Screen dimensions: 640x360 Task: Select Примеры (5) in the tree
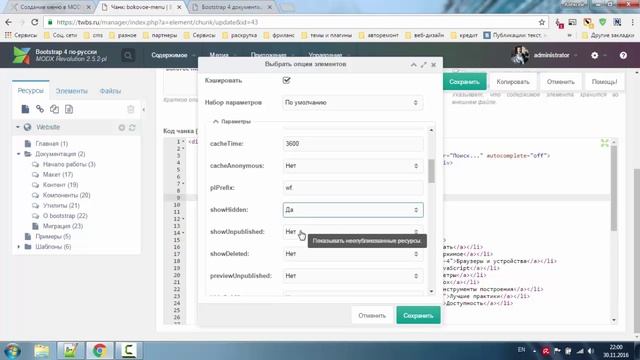point(53,236)
